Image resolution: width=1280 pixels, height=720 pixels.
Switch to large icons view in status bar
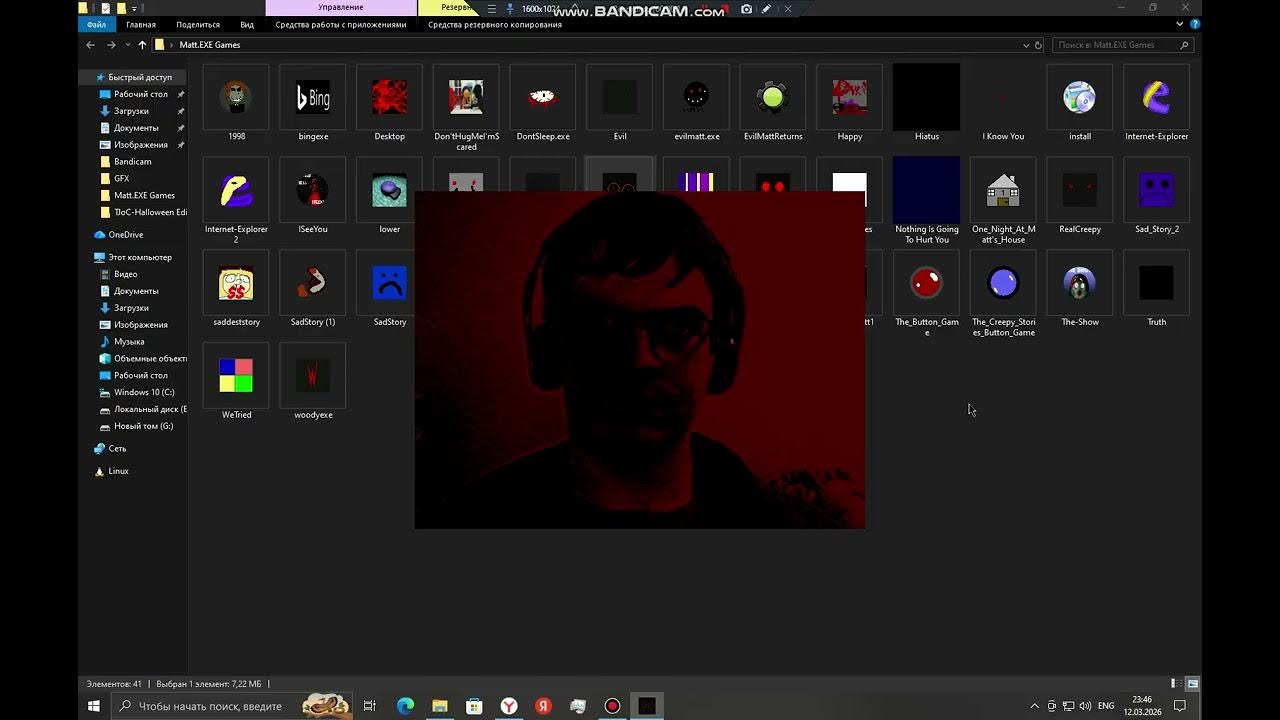(x=1192, y=684)
